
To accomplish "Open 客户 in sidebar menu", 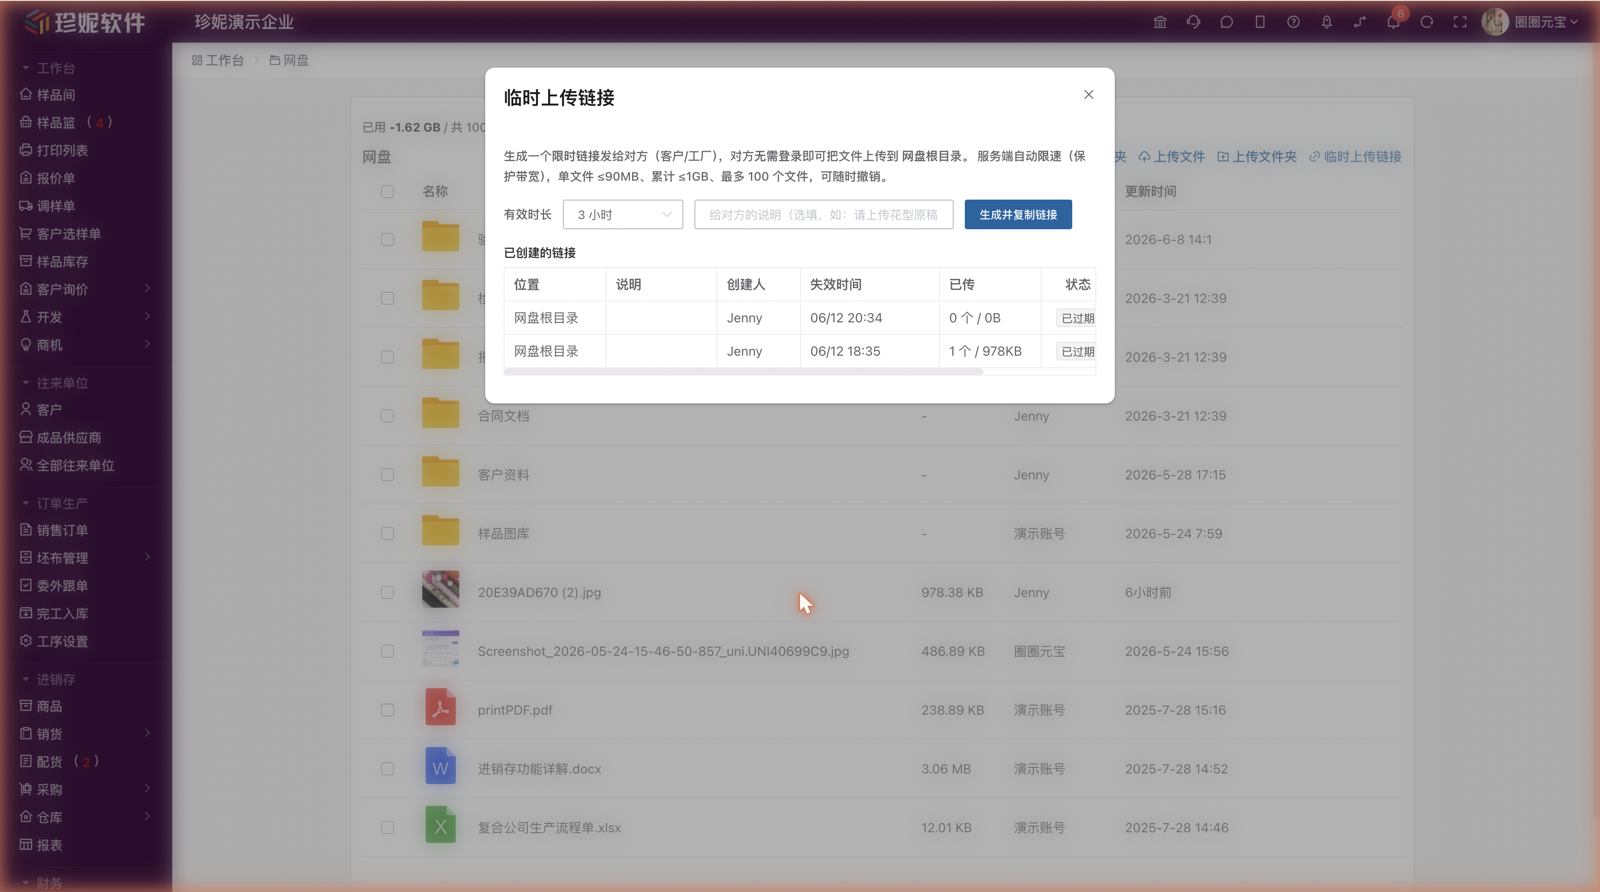I will [x=41, y=409].
